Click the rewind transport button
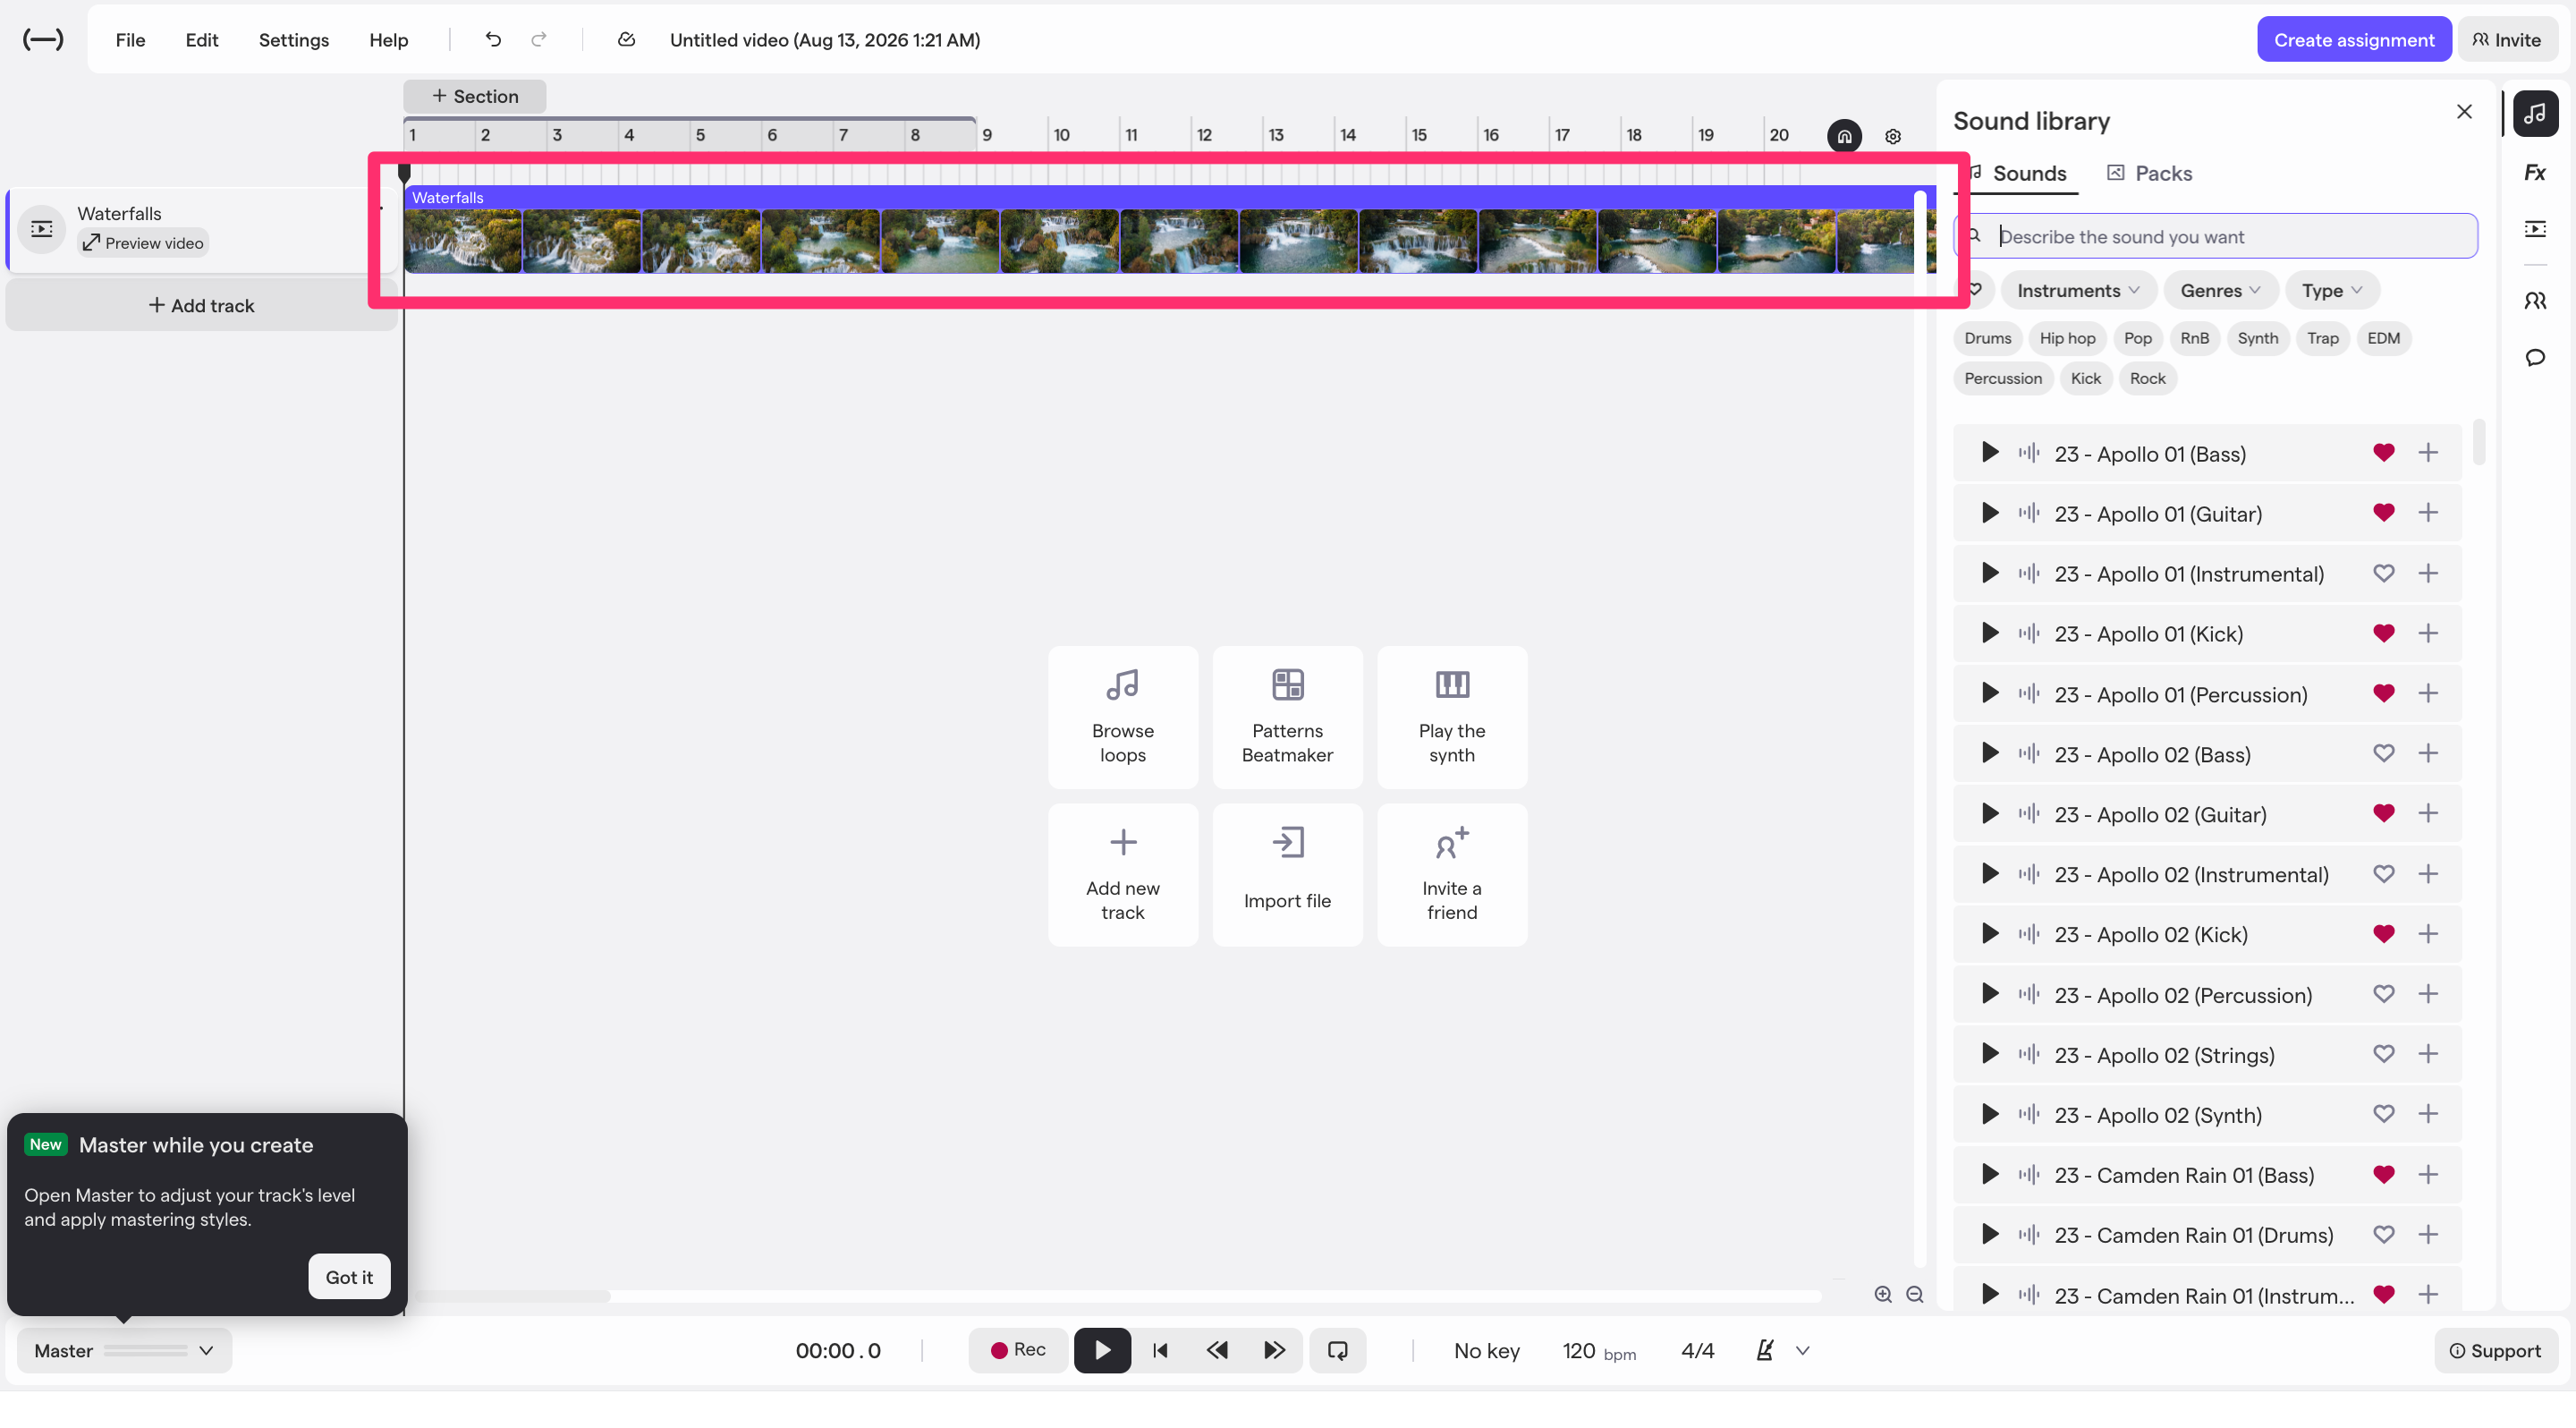 point(1217,1350)
